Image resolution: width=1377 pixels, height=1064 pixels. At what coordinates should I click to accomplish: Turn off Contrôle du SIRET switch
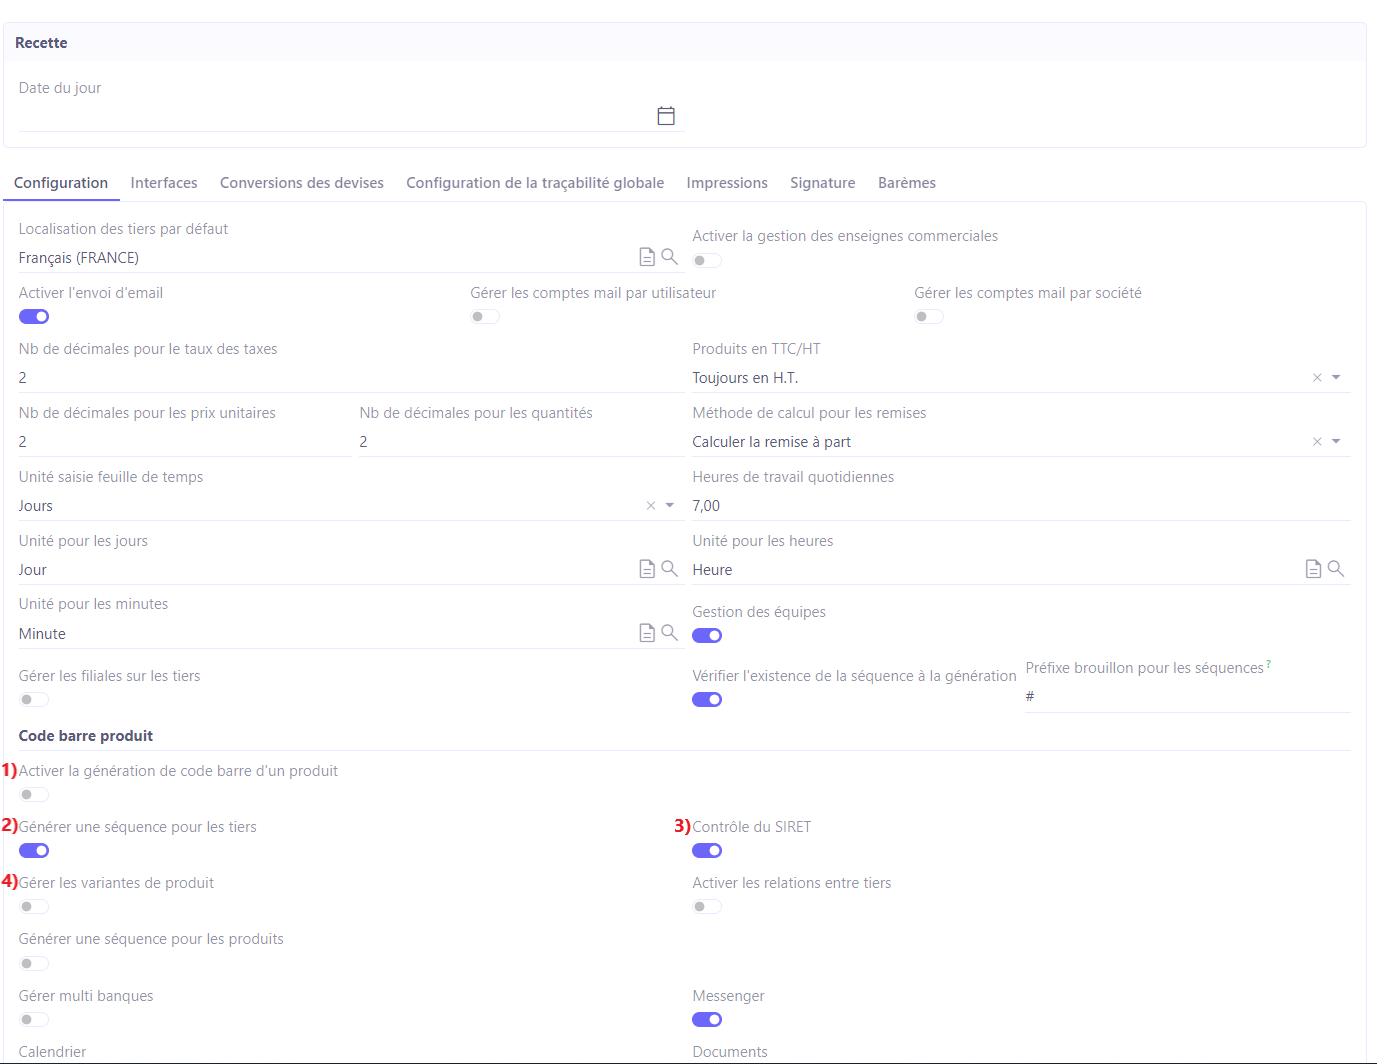[x=707, y=851]
